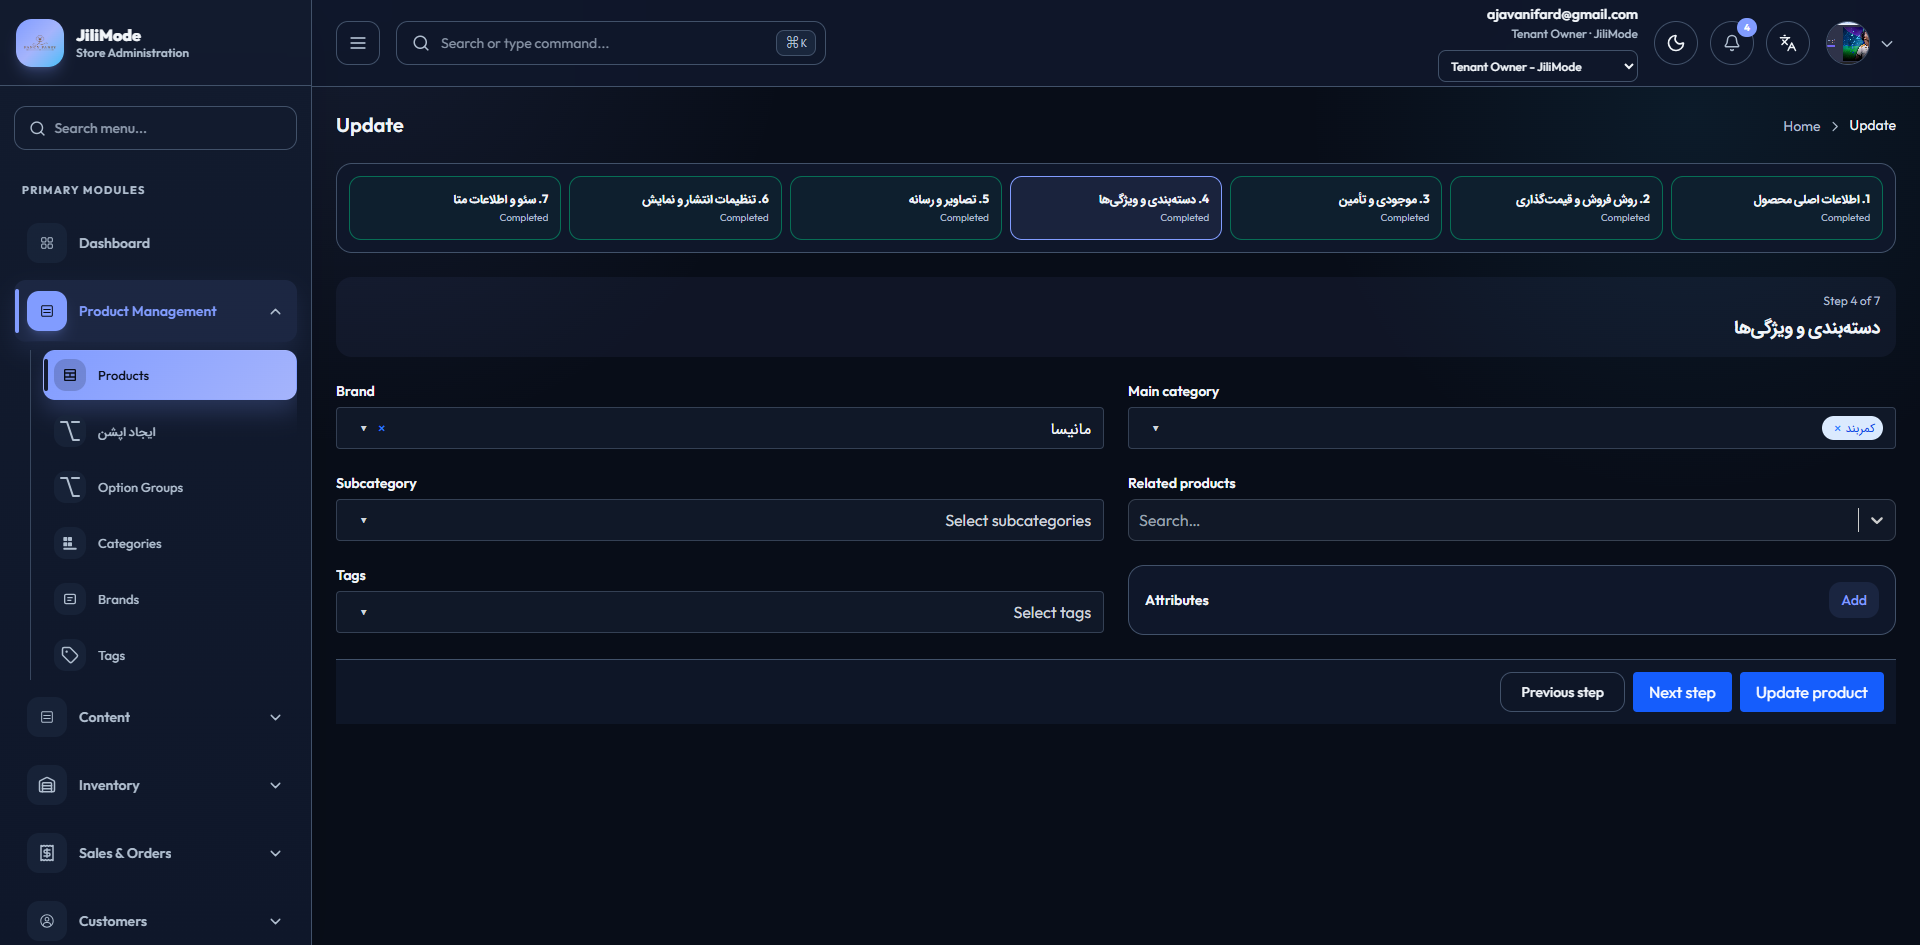Click the Customers module icon
The width and height of the screenshot is (1920, 945).
click(47, 921)
